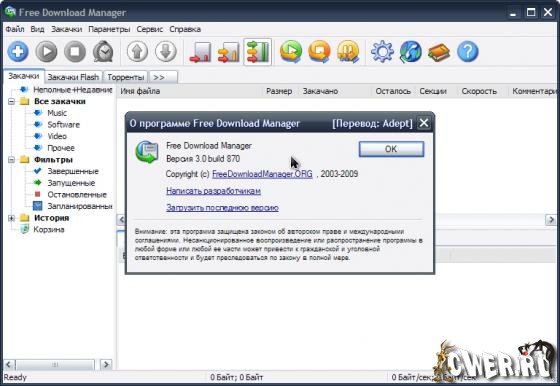
Task: Click the Написать разработчикам link
Action: coord(213,191)
